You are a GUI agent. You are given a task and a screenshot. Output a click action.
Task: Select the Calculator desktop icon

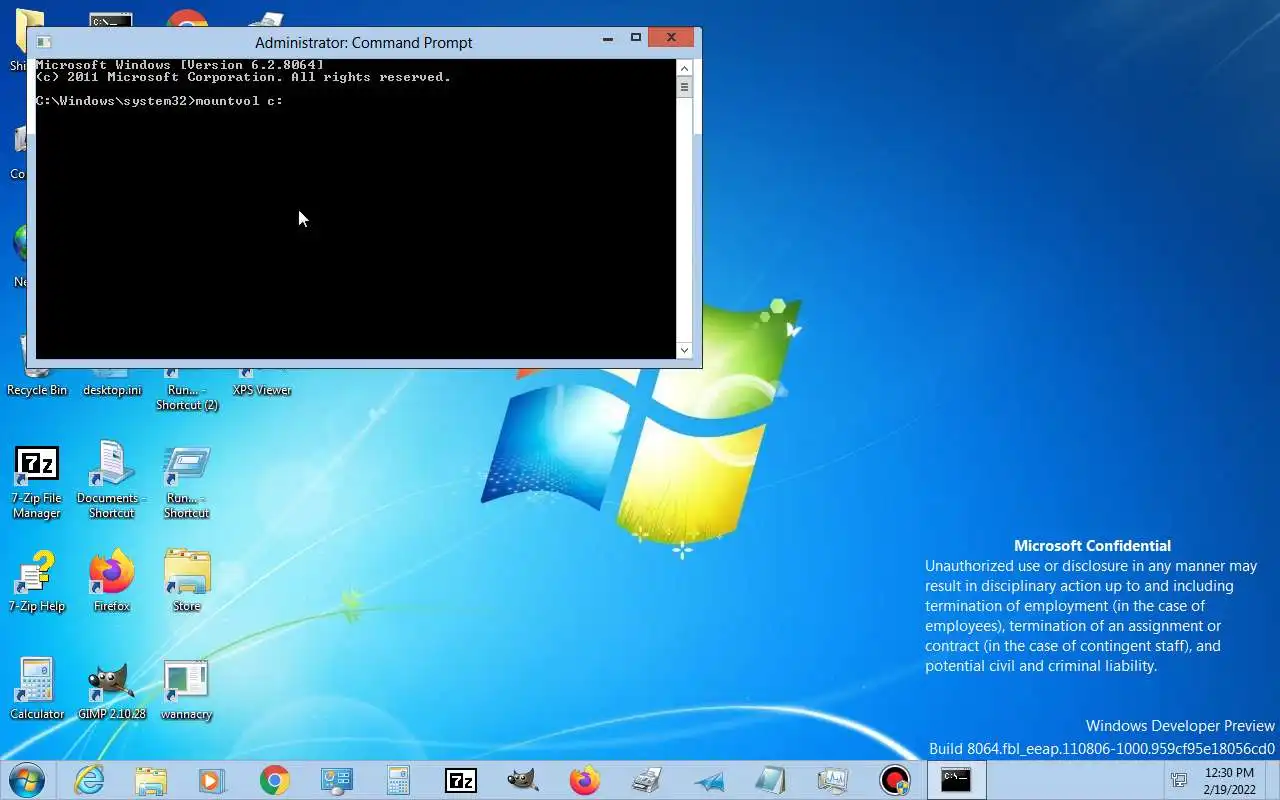point(37,689)
